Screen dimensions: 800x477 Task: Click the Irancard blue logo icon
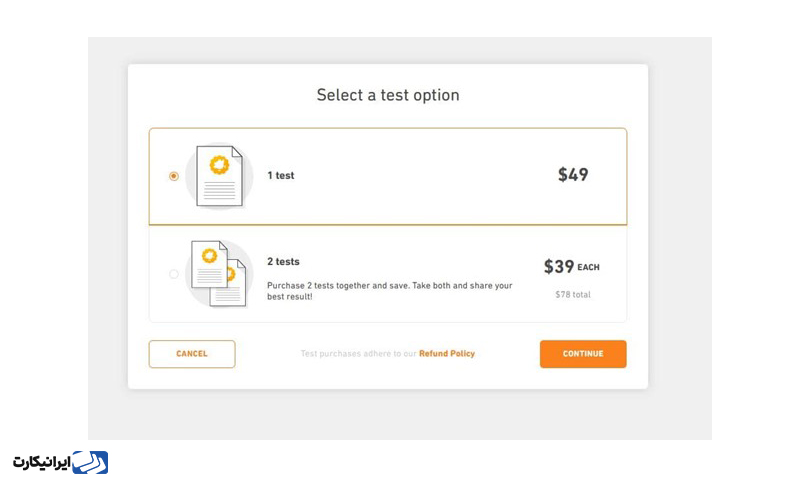pos(91,462)
